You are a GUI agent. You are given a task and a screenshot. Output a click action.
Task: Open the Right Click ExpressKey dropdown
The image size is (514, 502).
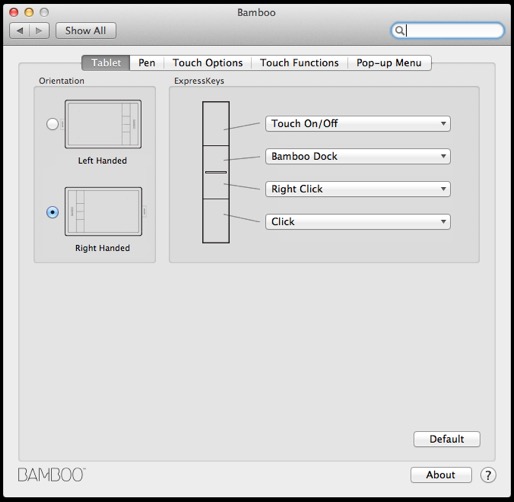coord(358,189)
